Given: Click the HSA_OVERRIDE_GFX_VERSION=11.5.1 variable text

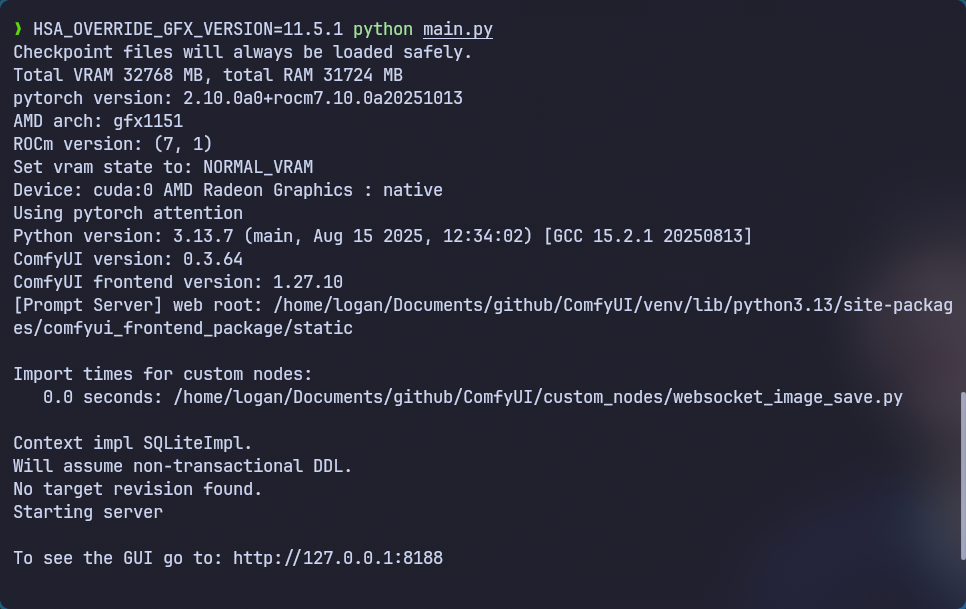Looking at the screenshot, I should coord(188,29).
